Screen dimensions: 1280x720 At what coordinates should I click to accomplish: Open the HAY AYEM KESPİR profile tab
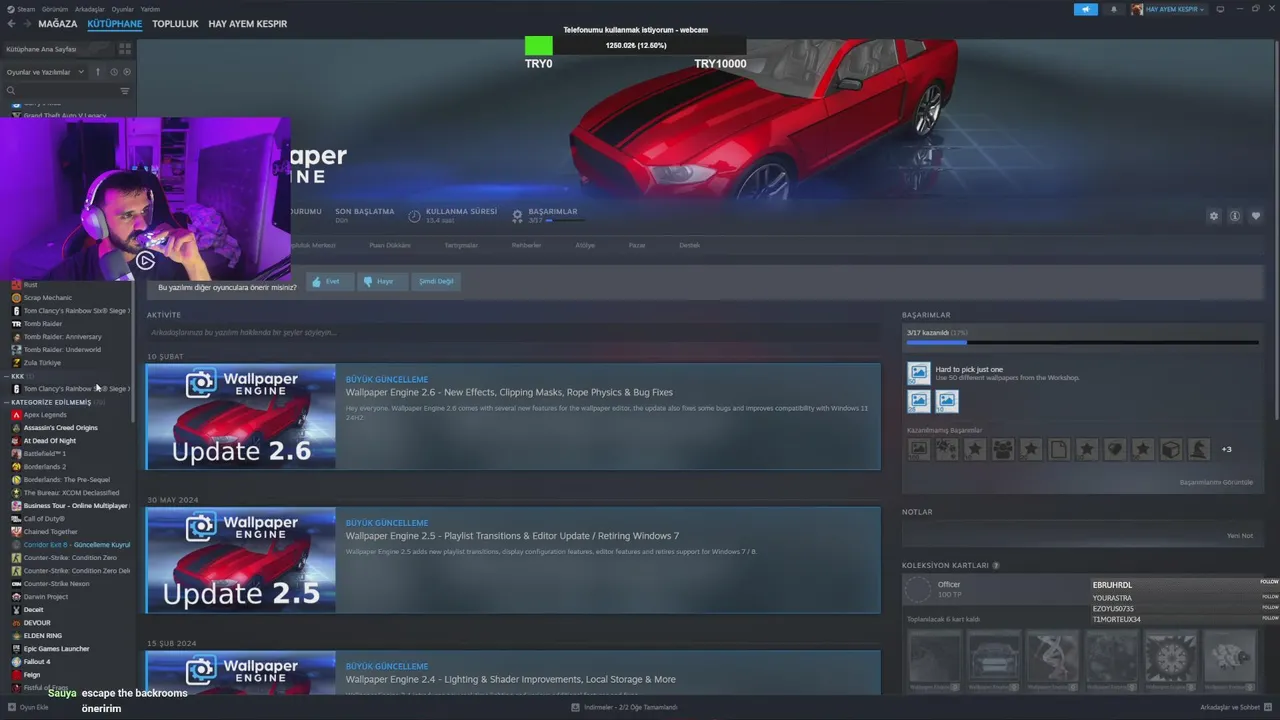point(248,24)
